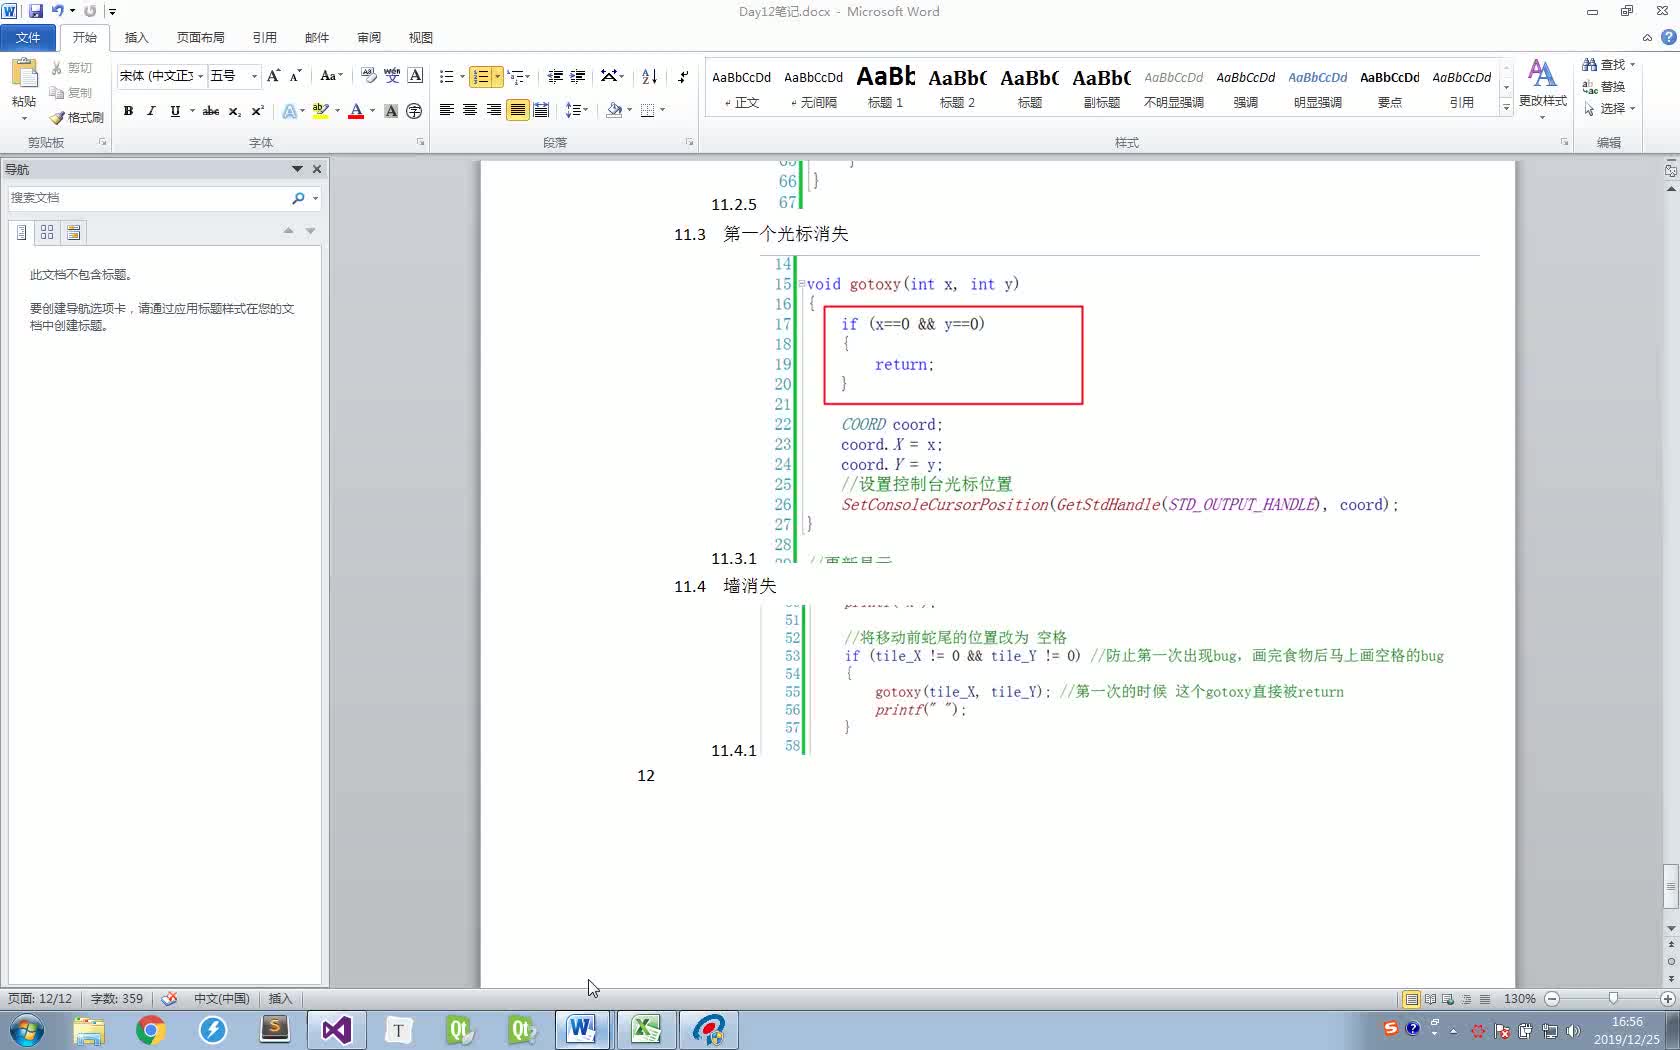Image resolution: width=1680 pixels, height=1050 pixels.
Task: Click the Chrome taskbar icon
Action: click(x=151, y=1030)
